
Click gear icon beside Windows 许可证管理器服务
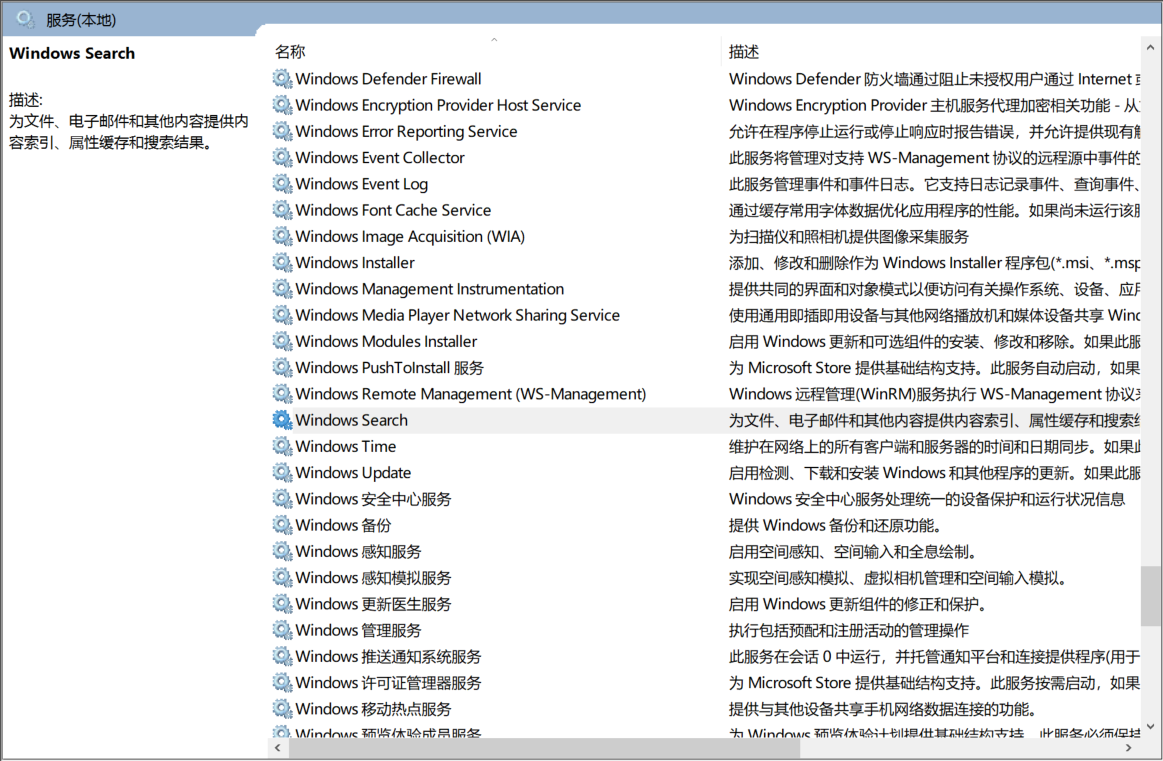click(x=282, y=682)
